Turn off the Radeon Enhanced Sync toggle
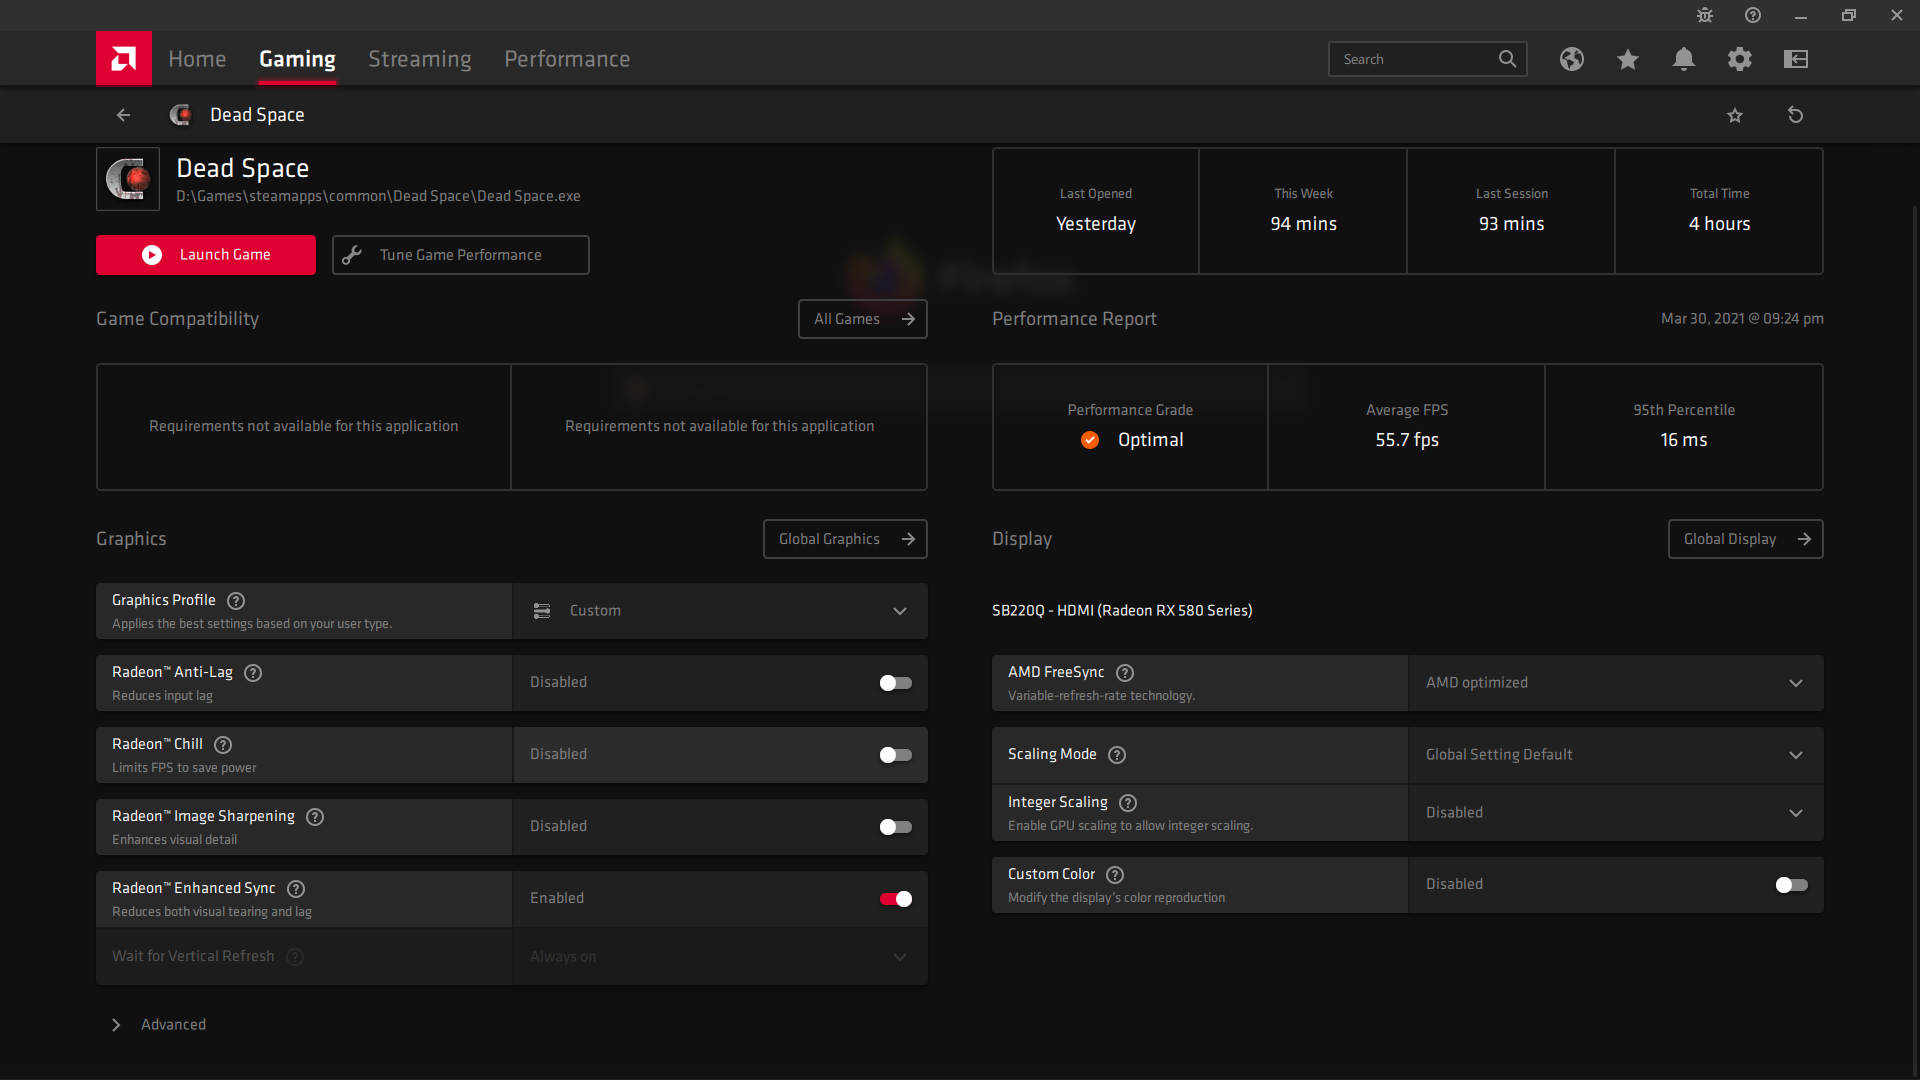The height and width of the screenshot is (1080, 1920). point(895,899)
